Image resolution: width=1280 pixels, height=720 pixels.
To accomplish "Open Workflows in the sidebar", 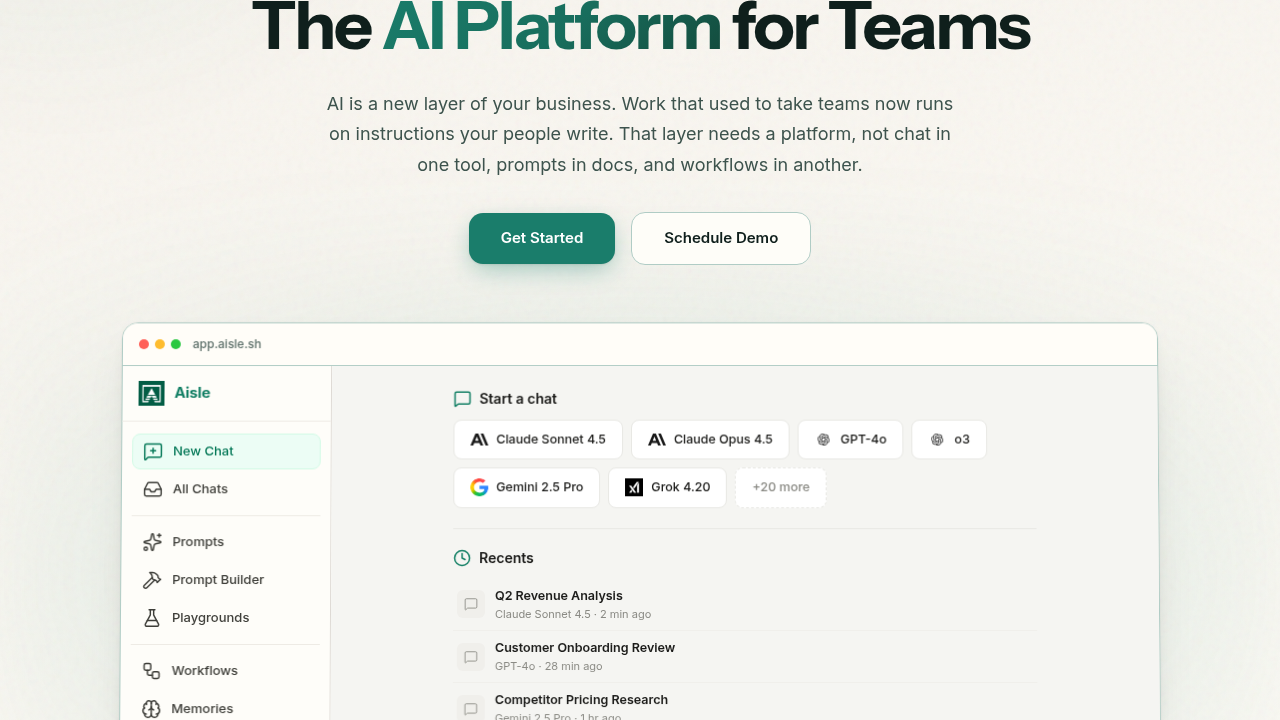I will click(x=226, y=671).
